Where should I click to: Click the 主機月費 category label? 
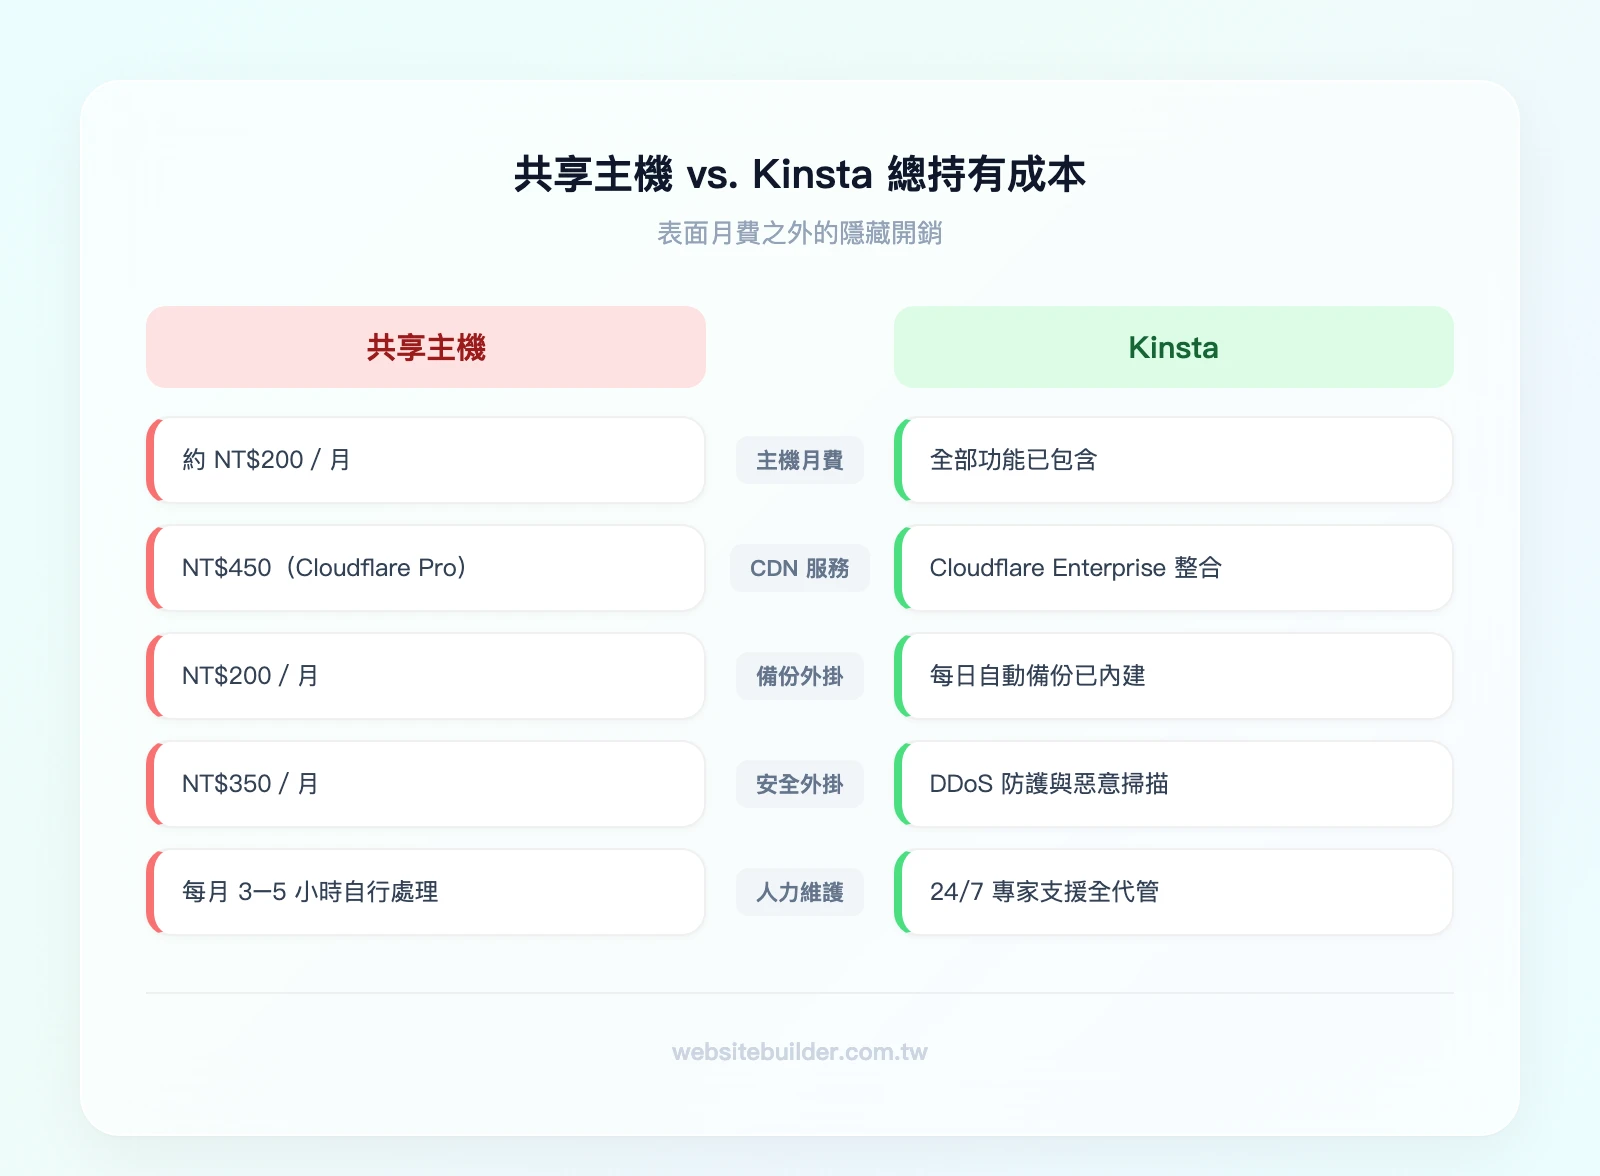click(x=799, y=460)
